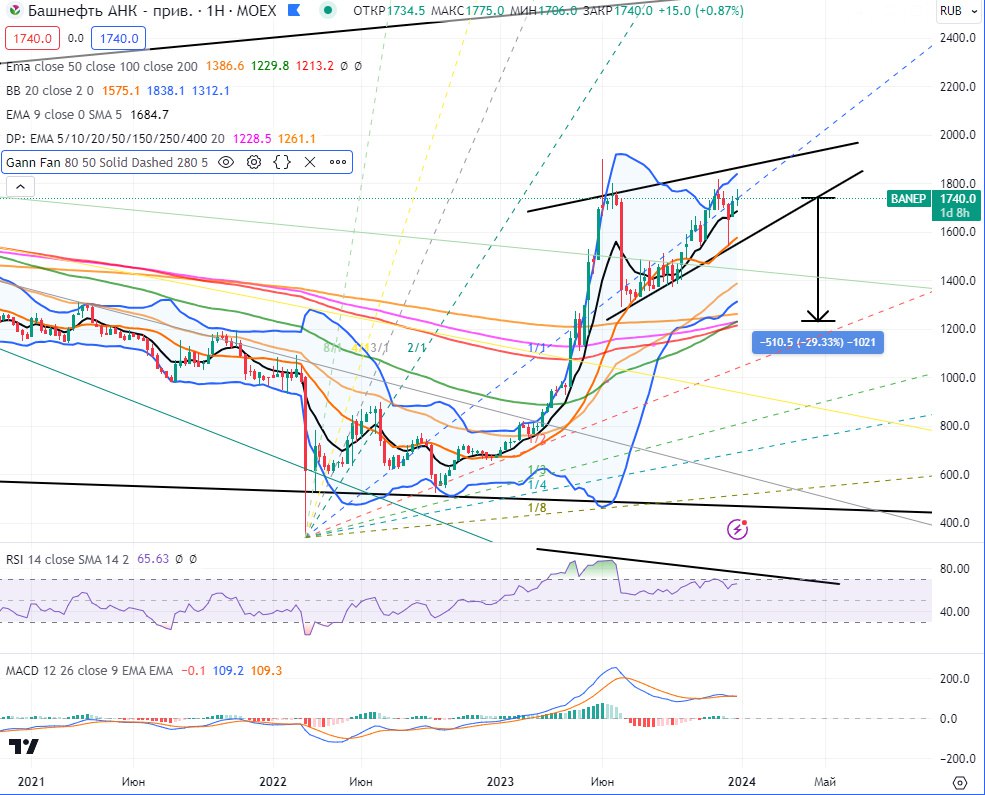Screen dimensions: 985x795
Task: Click the 2024 time axis label
Action: click(741, 782)
